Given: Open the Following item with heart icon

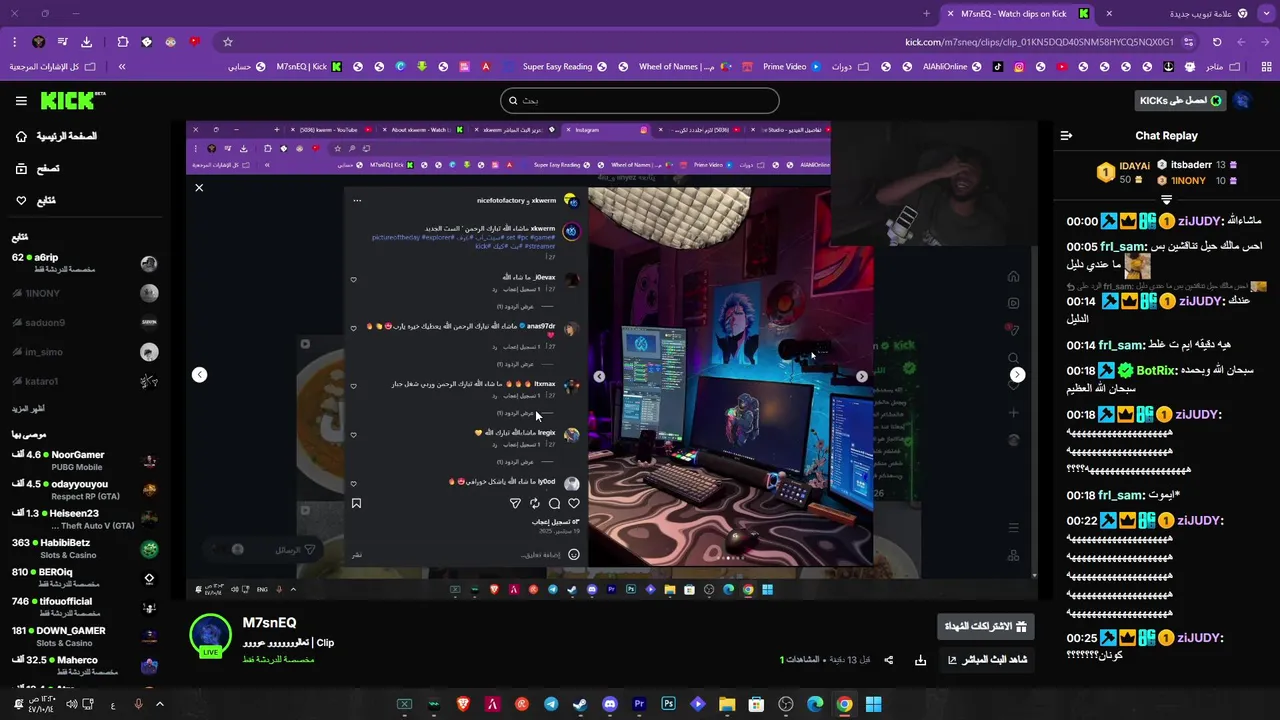Looking at the screenshot, I should [36, 200].
